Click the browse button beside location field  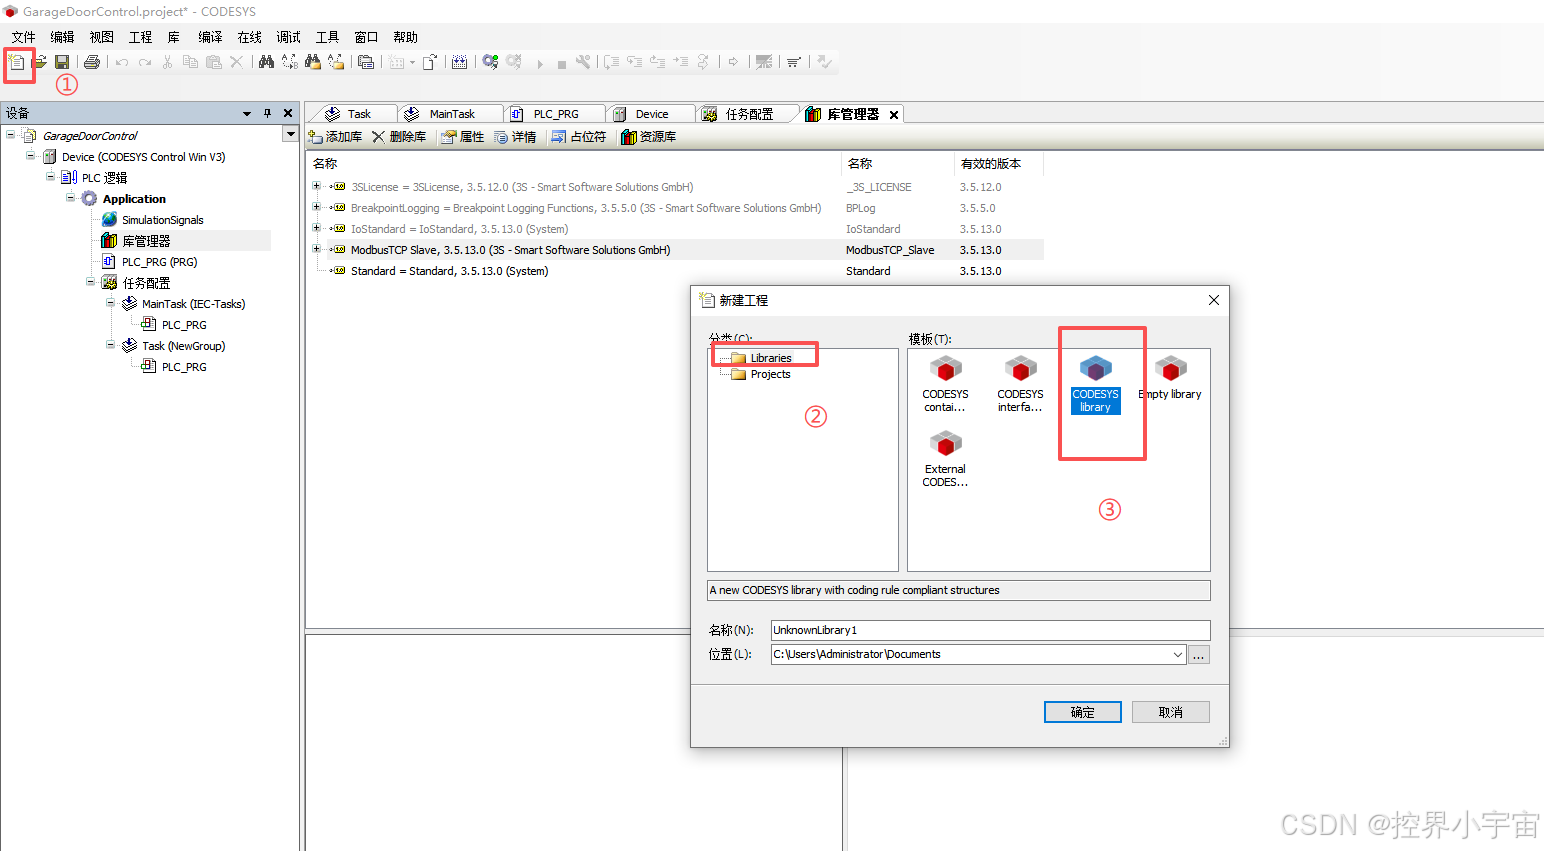[x=1199, y=655]
